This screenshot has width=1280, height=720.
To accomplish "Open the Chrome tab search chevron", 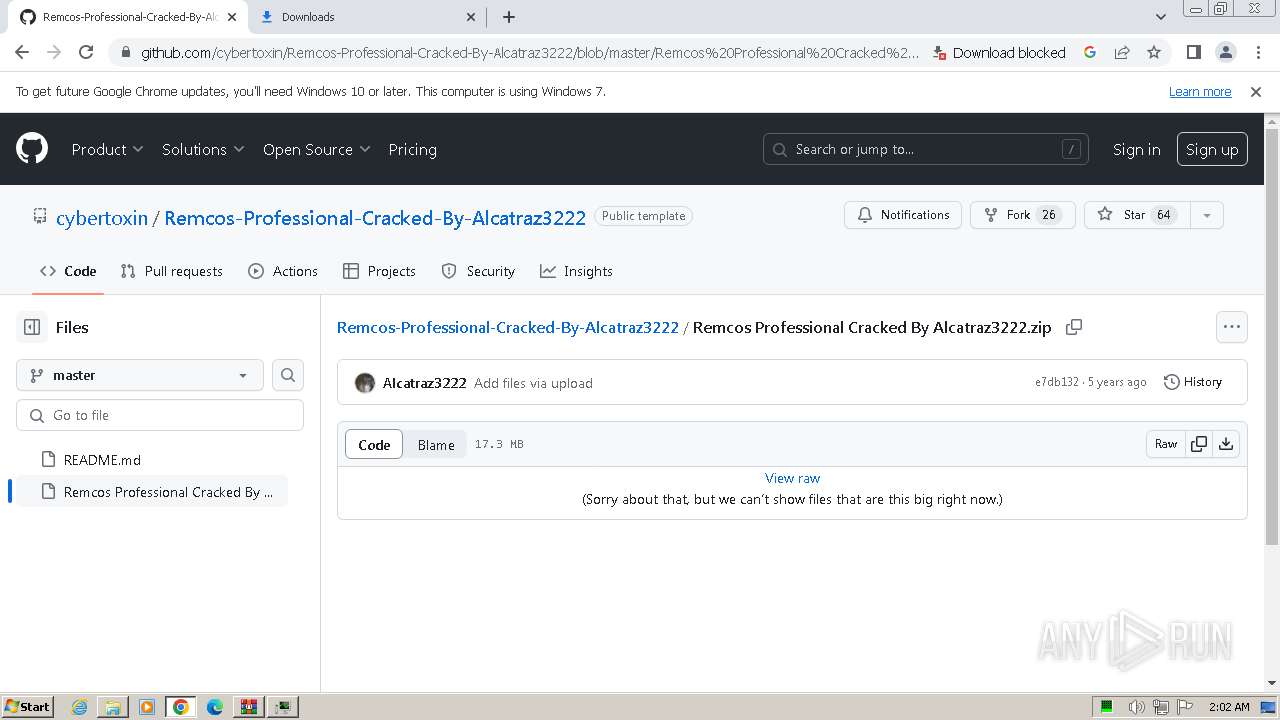I will tap(1160, 17).
